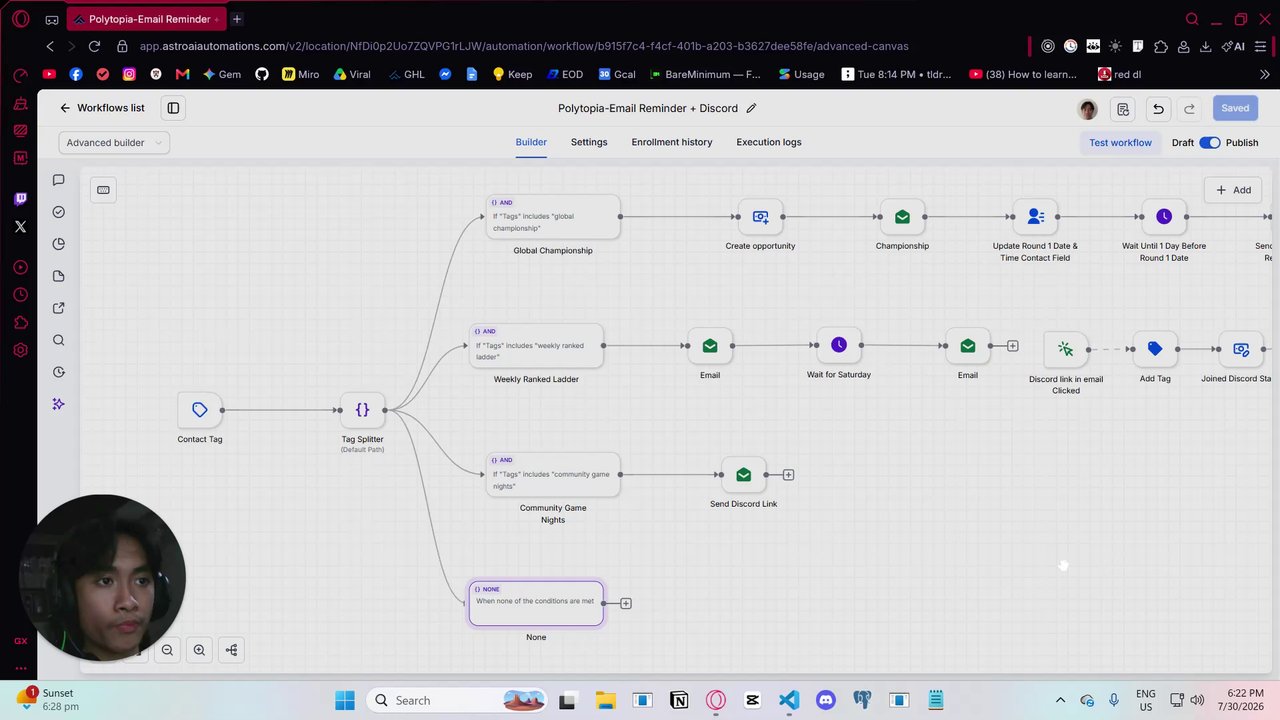
Task: Click the Add button on canvas
Action: (x=1233, y=190)
